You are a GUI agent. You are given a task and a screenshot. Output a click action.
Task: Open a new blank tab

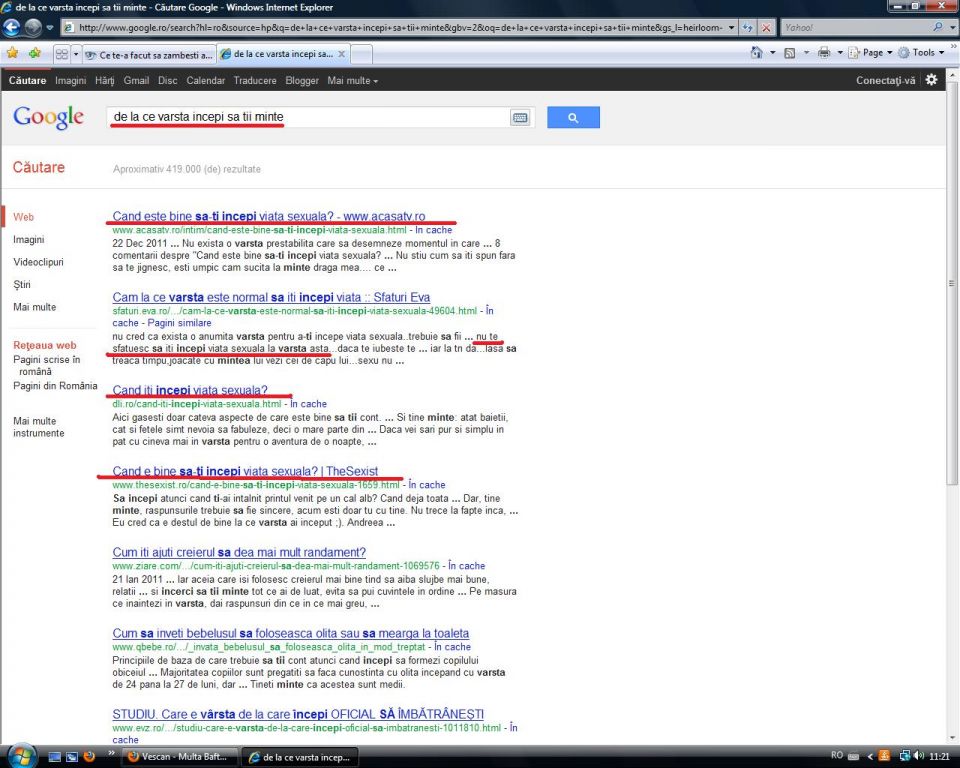[x=361, y=55]
